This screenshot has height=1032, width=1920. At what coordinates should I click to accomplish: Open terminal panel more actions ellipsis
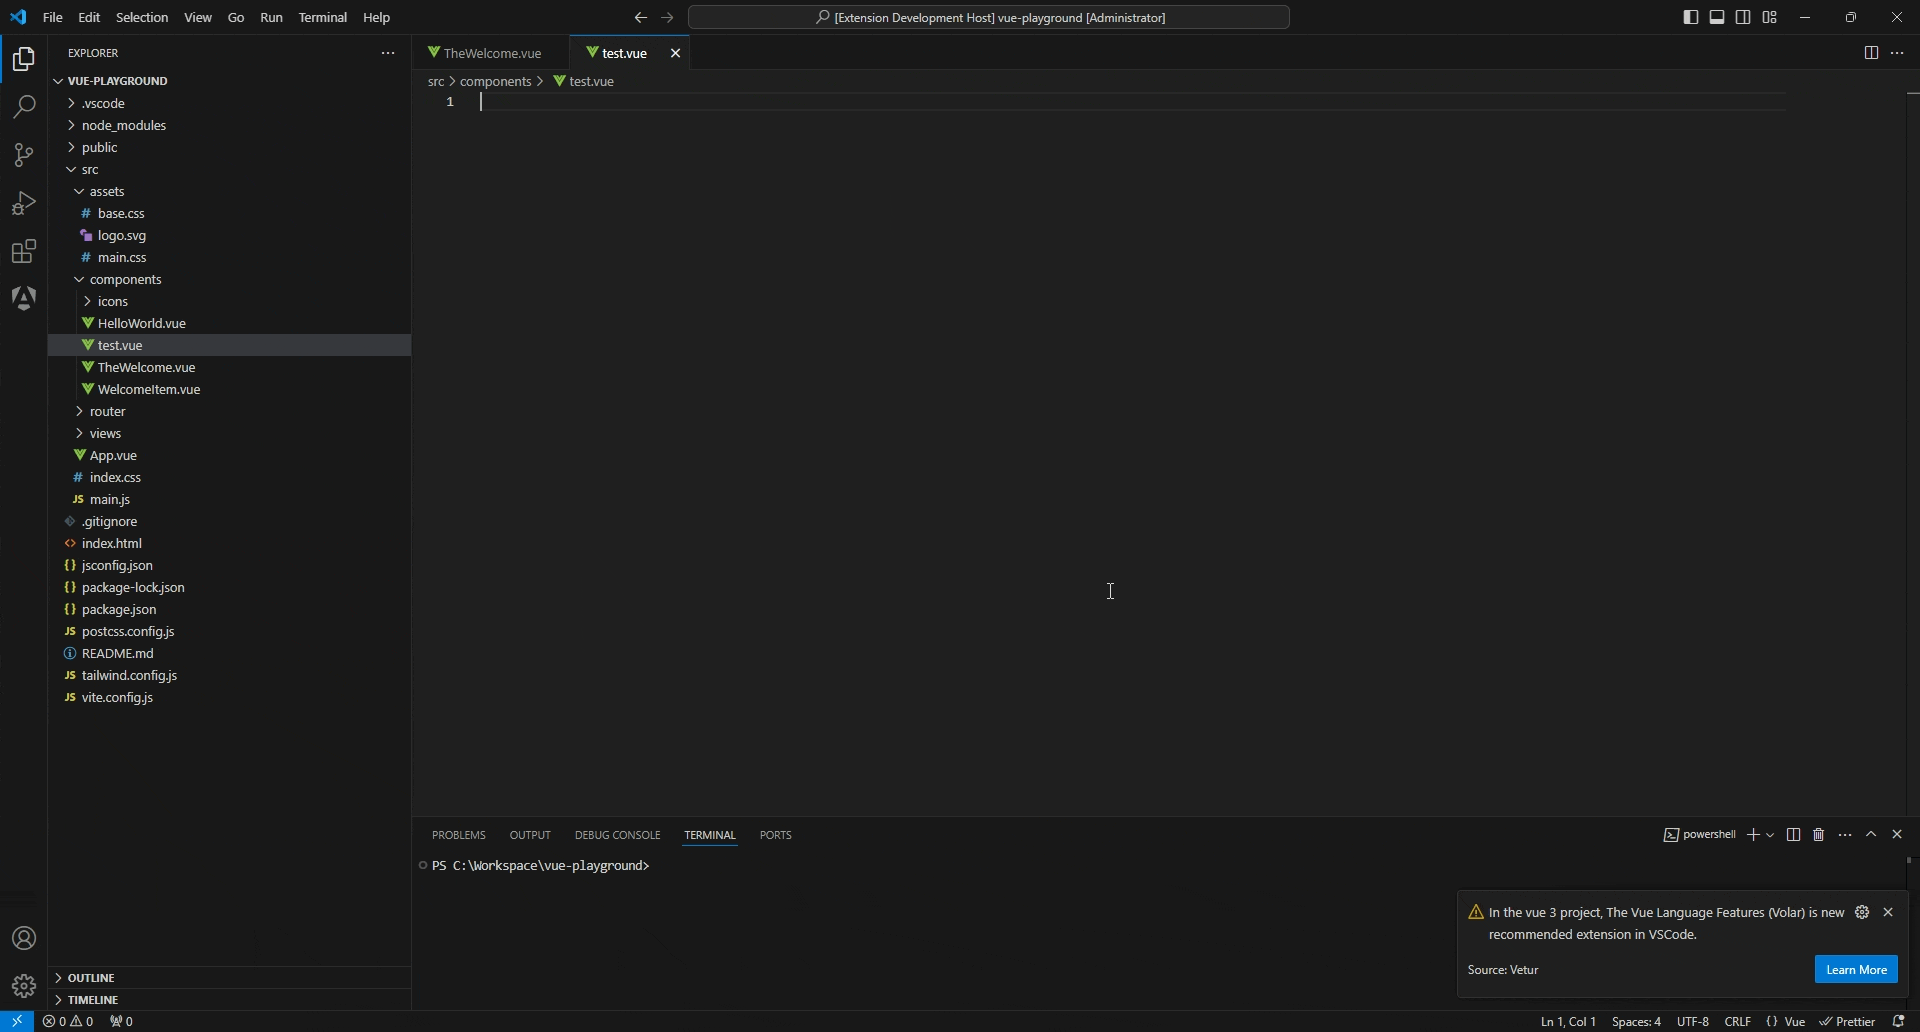coord(1846,835)
